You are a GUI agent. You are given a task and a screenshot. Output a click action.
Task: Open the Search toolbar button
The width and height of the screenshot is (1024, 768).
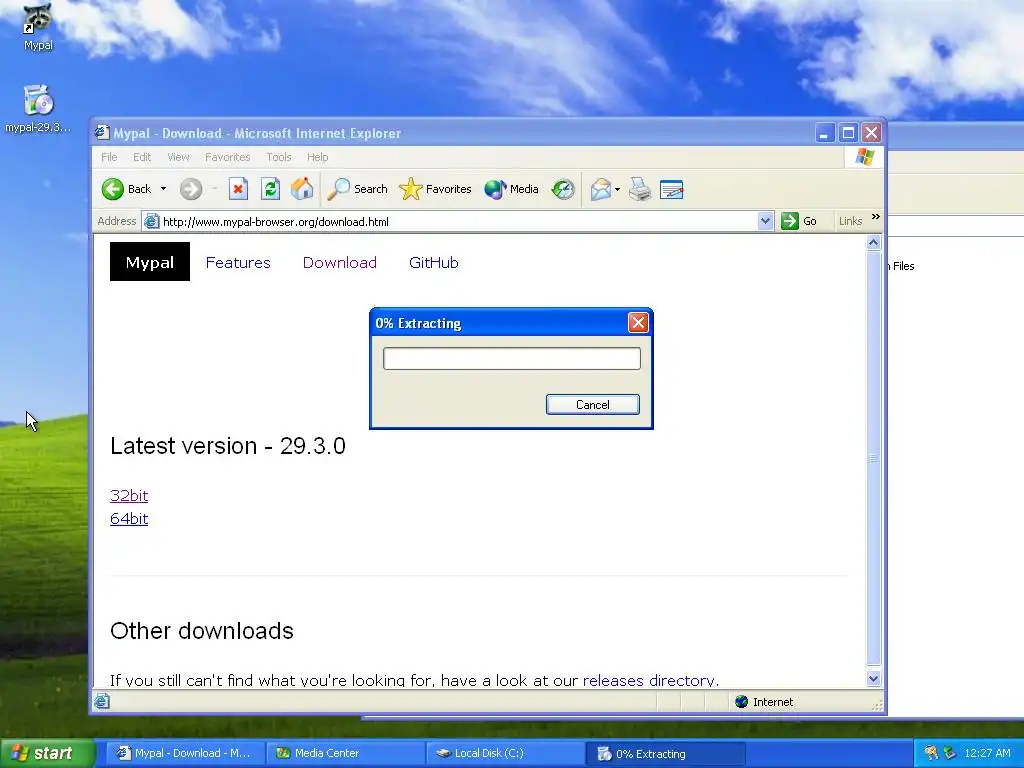click(x=357, y=189)
